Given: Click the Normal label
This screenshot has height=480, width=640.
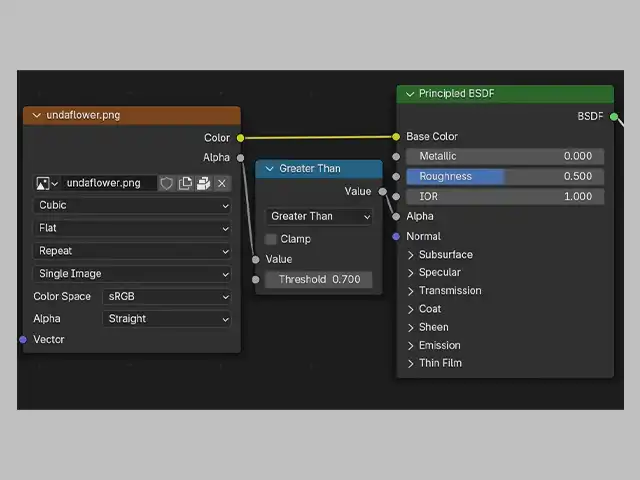Looking at the screenshot, I should tap(423, 237).
